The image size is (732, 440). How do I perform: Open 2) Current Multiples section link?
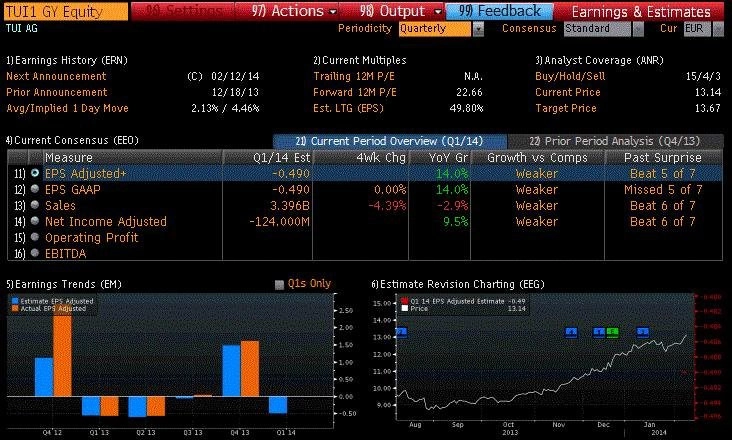coord(359,60)
